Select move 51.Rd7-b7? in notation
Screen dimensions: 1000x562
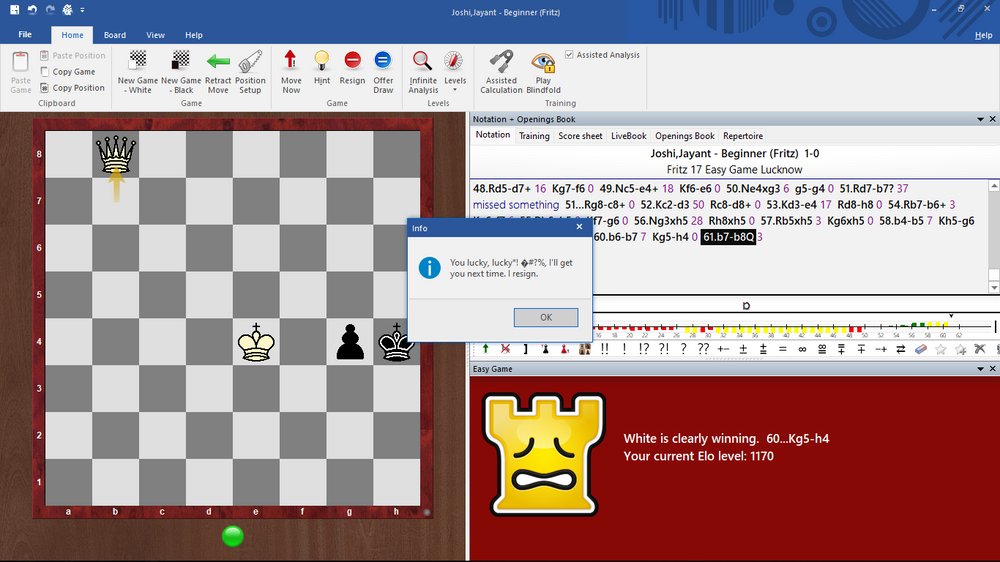click(x=867, y=189)
